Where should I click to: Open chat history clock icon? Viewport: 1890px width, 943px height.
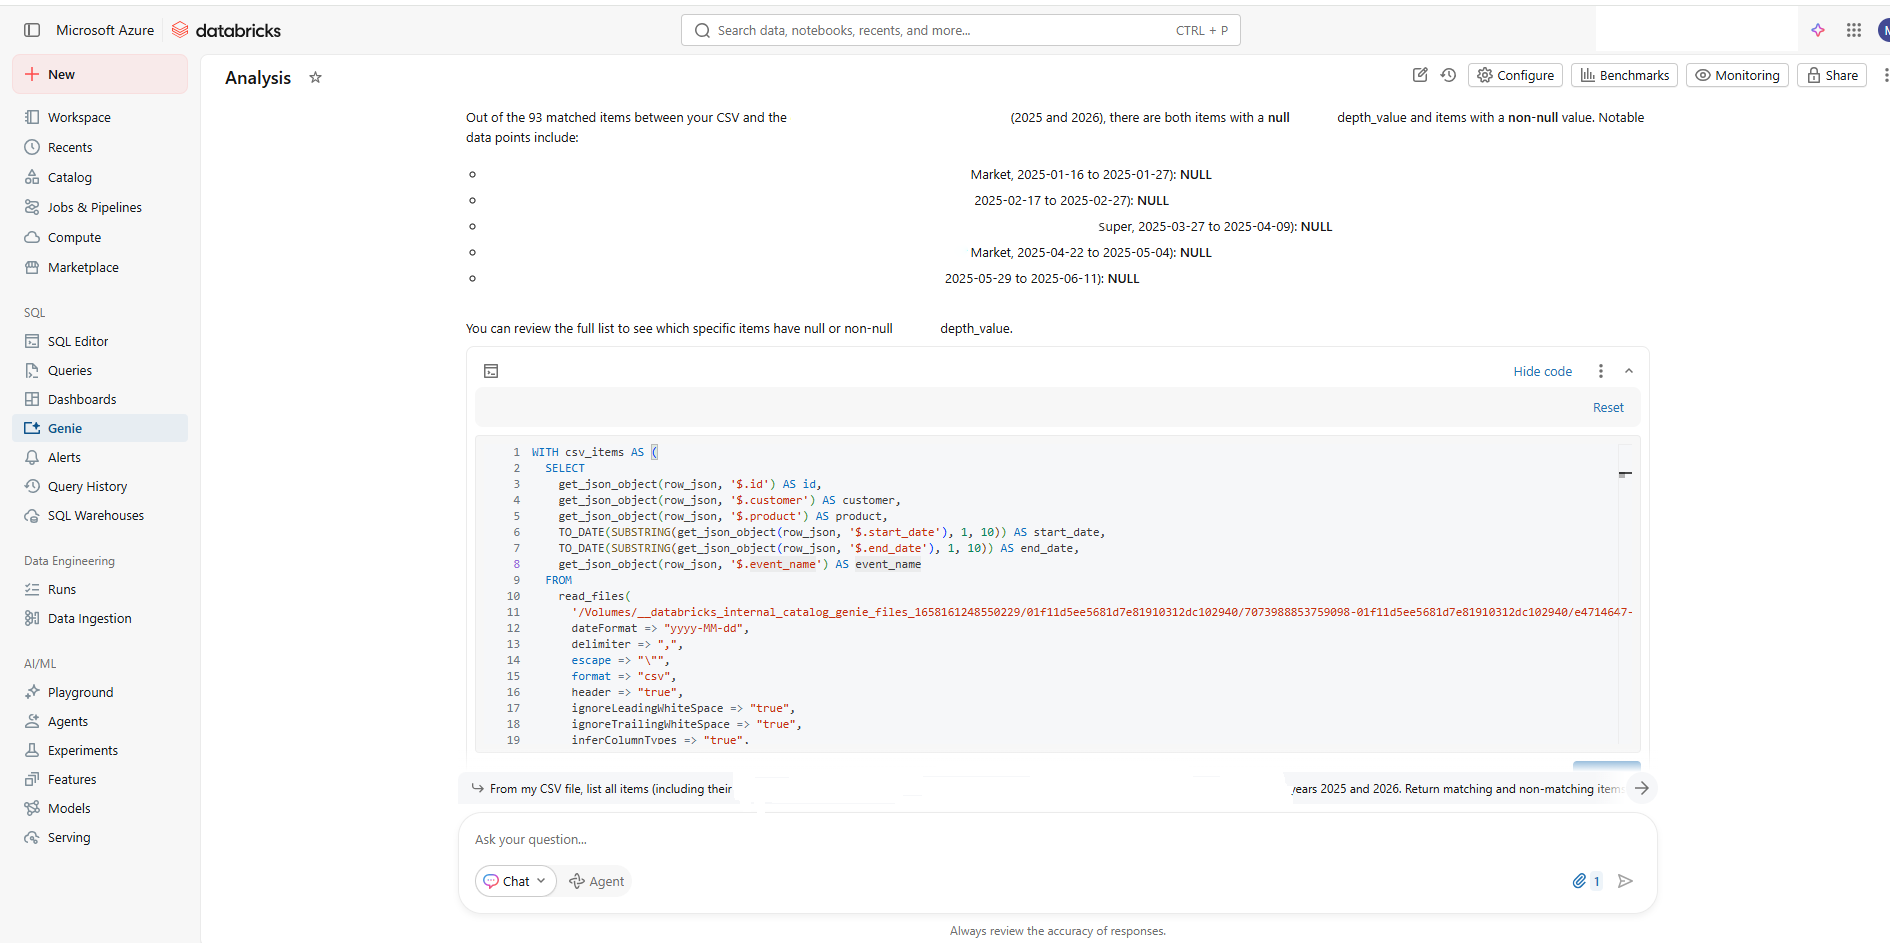click(x=1448, y=75)
